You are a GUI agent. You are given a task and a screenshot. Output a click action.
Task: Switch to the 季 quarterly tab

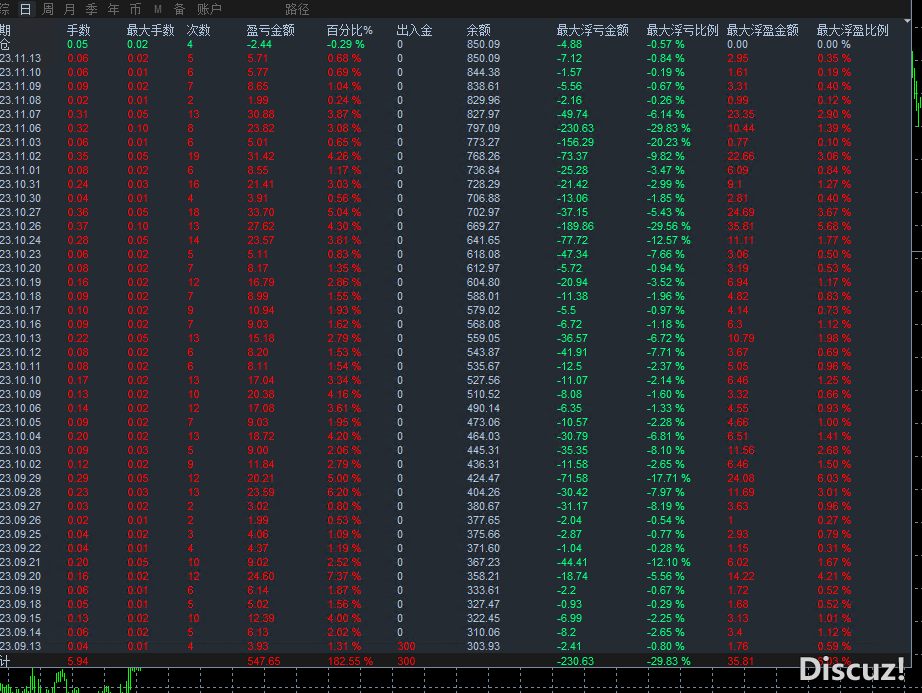pos(91,9)
